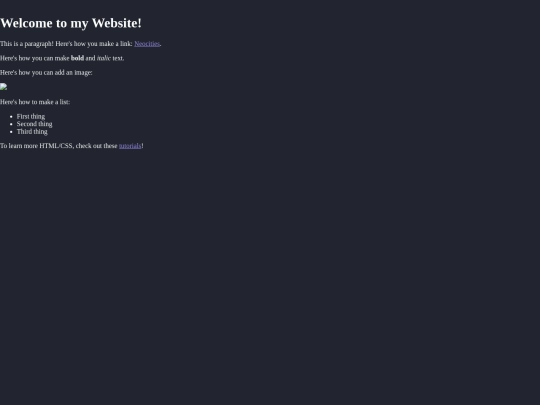
Task: Select the First thing list item
Action: point(31,116)
